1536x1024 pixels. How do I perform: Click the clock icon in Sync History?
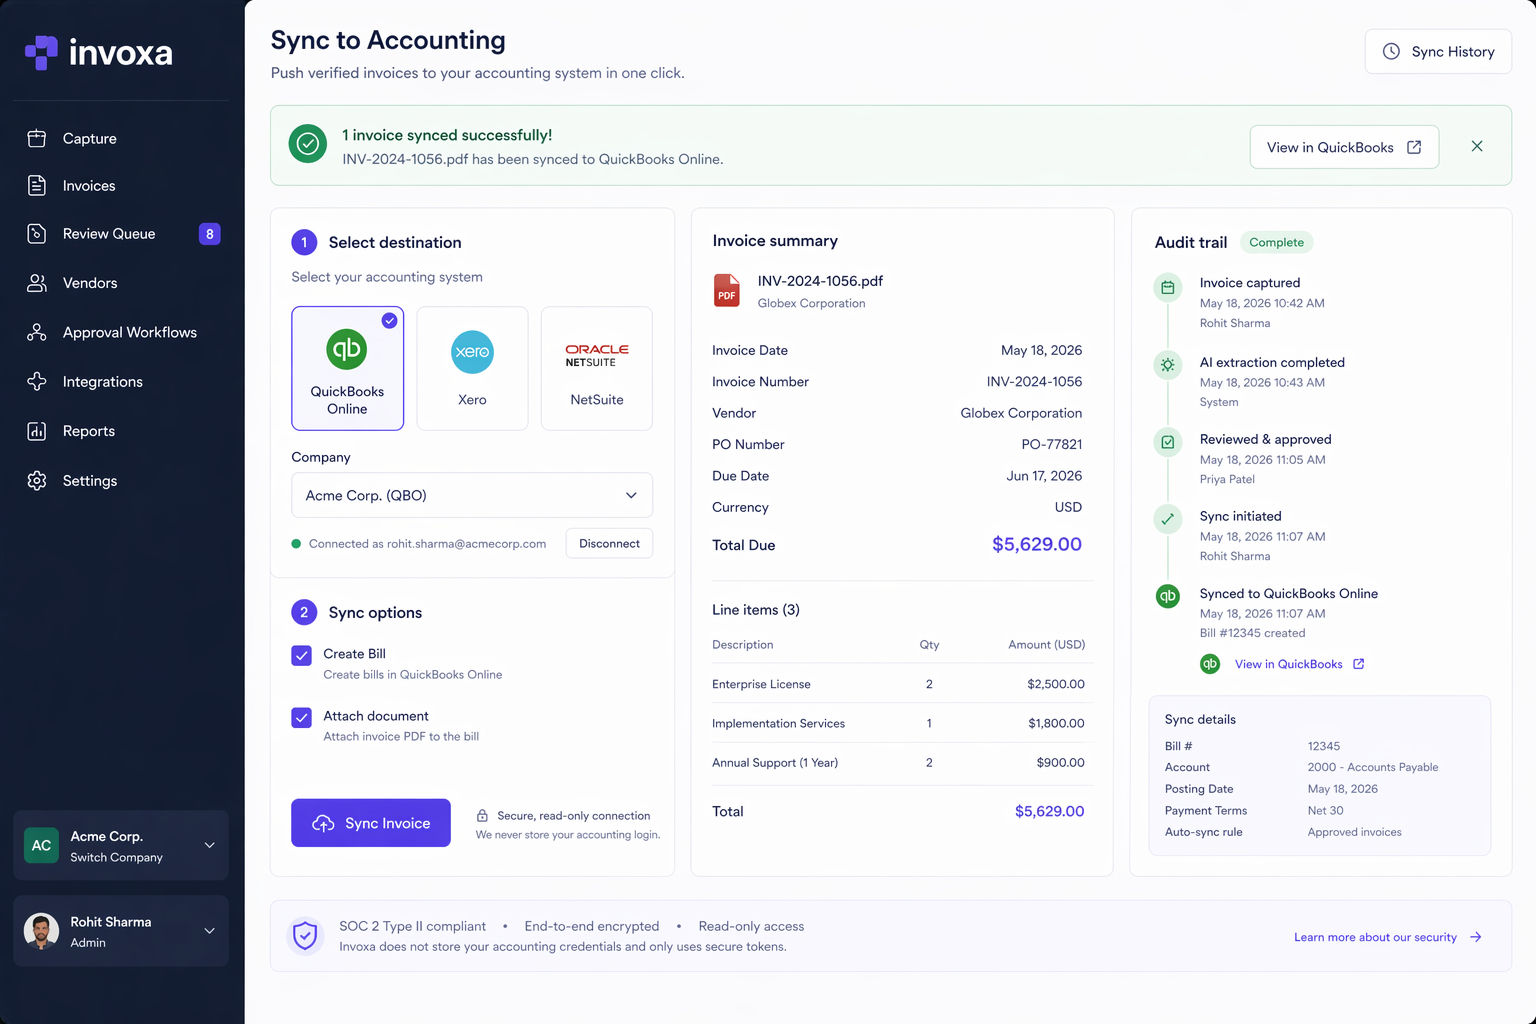point(1391,51)
